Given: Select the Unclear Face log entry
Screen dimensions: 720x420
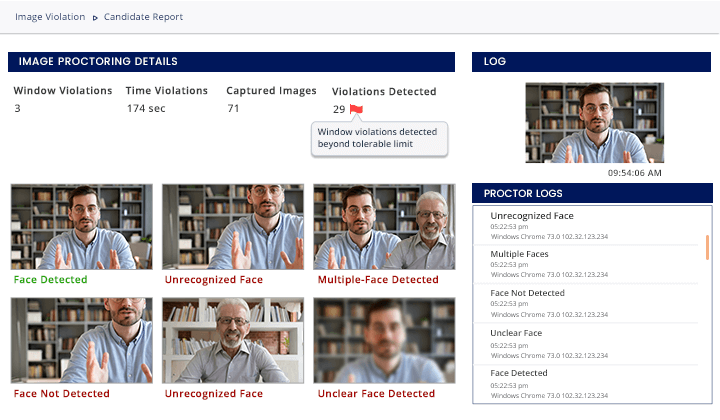Looking at the screenshot, I should [588, 343].
